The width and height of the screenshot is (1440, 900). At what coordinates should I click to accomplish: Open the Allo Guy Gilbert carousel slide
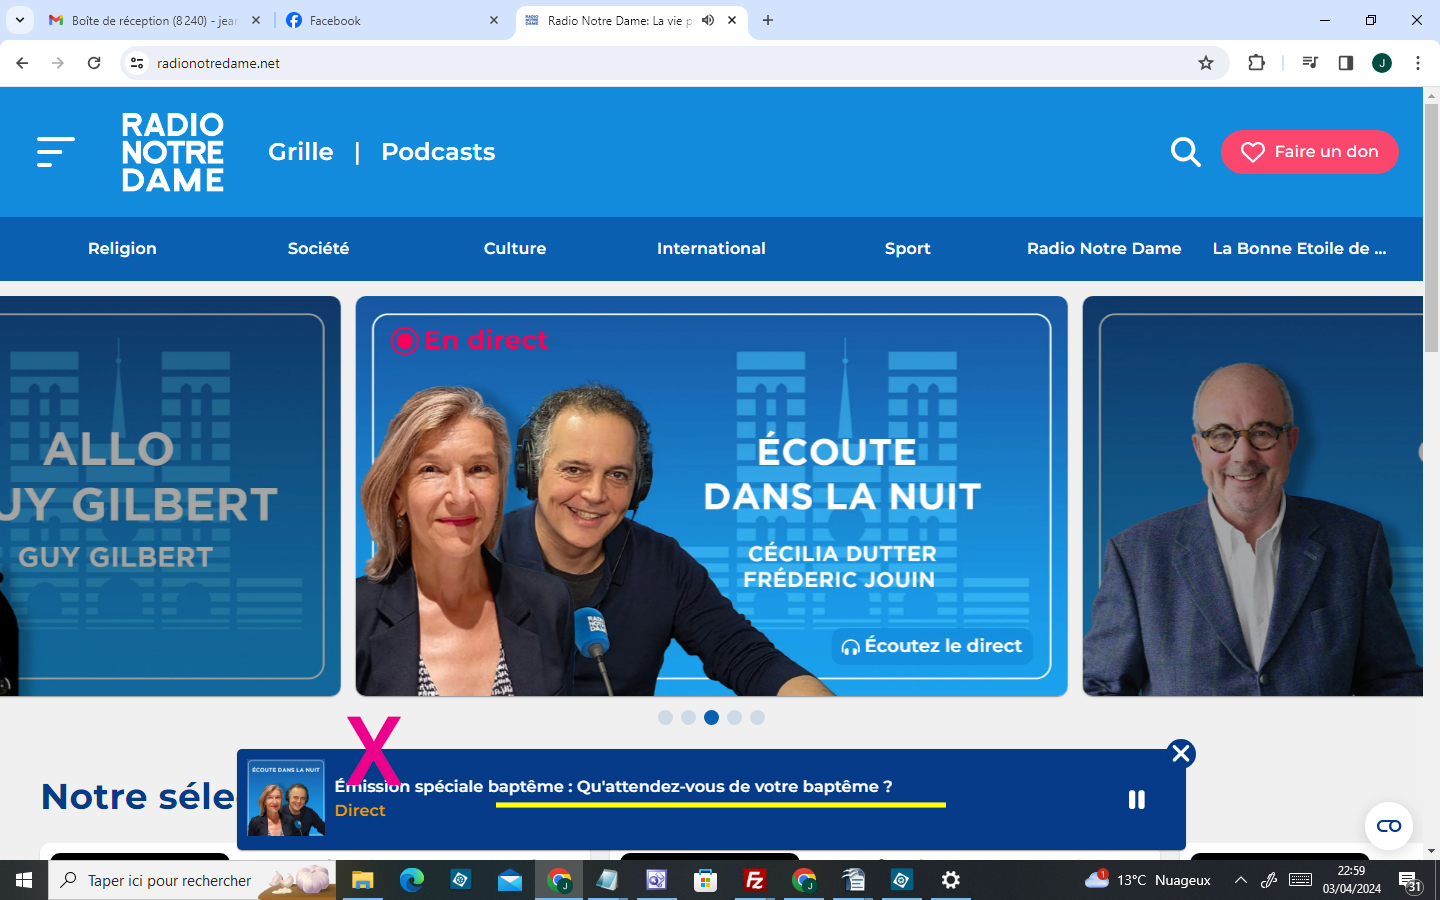point(170,496)
